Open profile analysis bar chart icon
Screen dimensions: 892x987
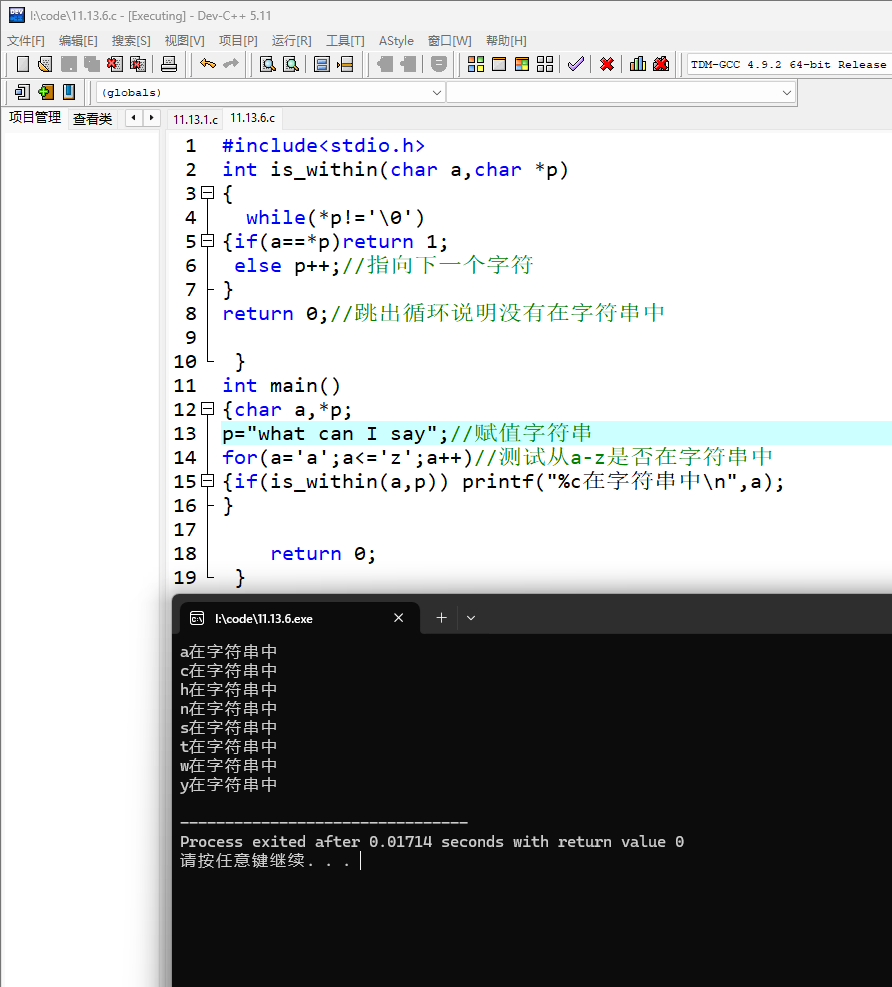638,64
